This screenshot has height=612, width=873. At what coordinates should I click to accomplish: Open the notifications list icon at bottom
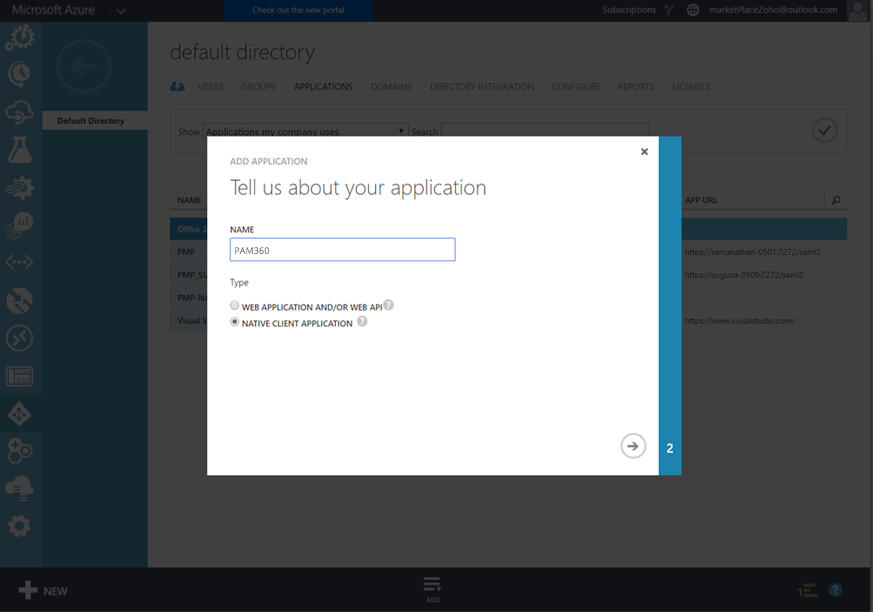tap(807, 590)
